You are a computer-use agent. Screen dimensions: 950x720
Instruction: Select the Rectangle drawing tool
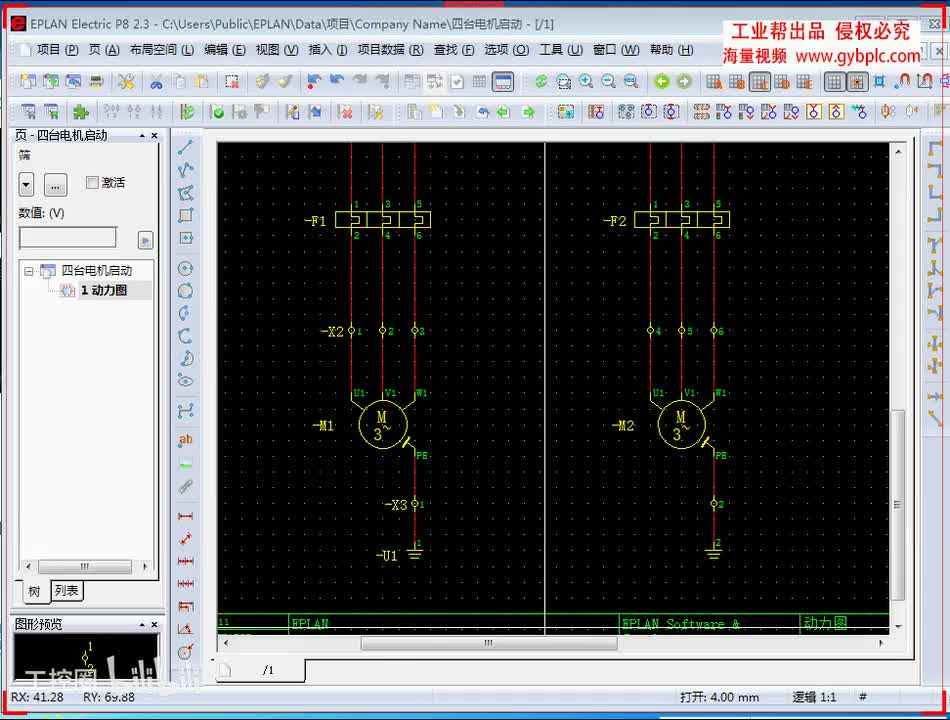point(185,215)
